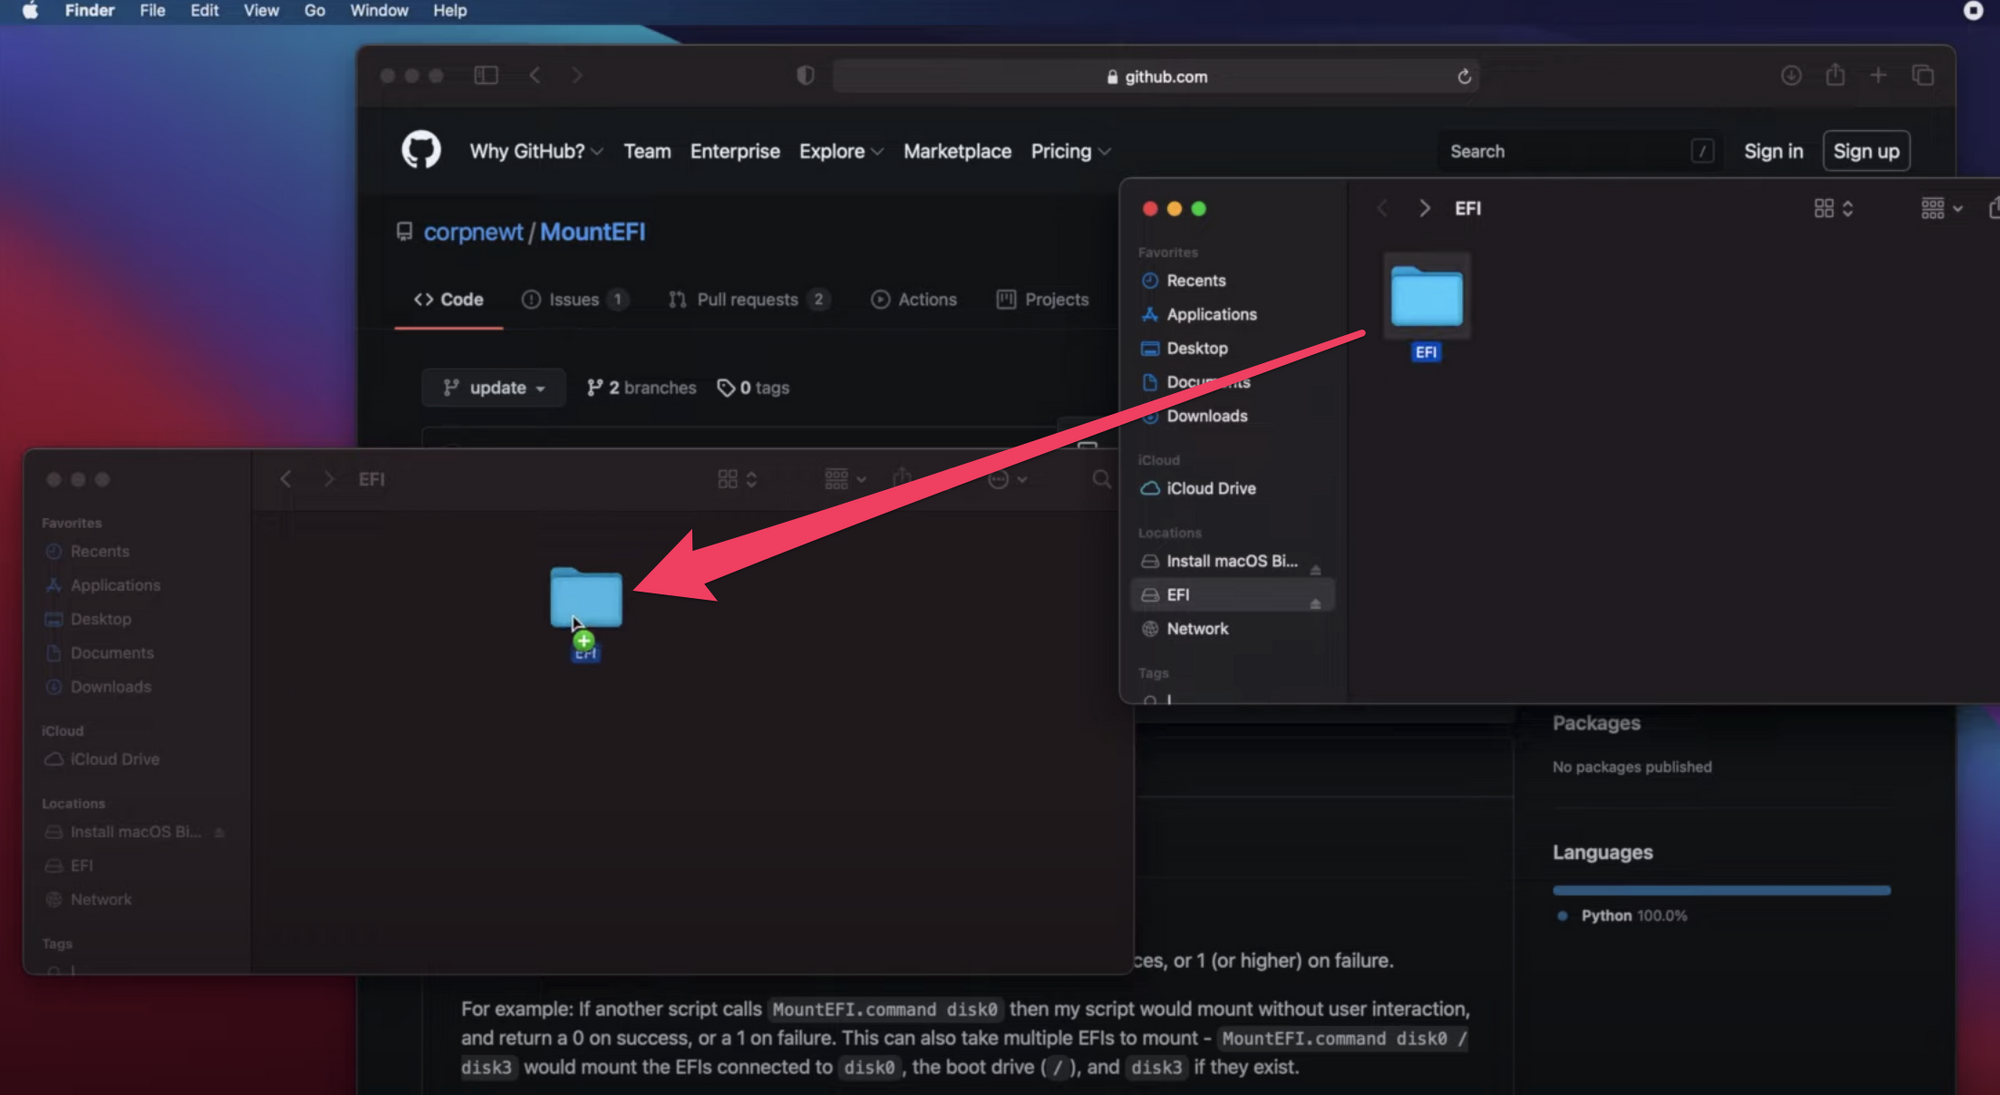Open the Enterprise link

735,151
